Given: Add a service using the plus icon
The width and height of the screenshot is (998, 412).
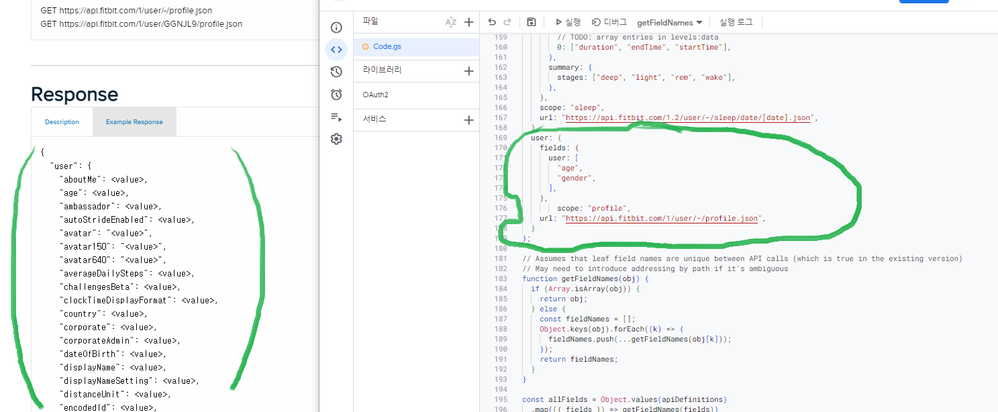Looking at the screenshot, I should click(x=468, y=120).
